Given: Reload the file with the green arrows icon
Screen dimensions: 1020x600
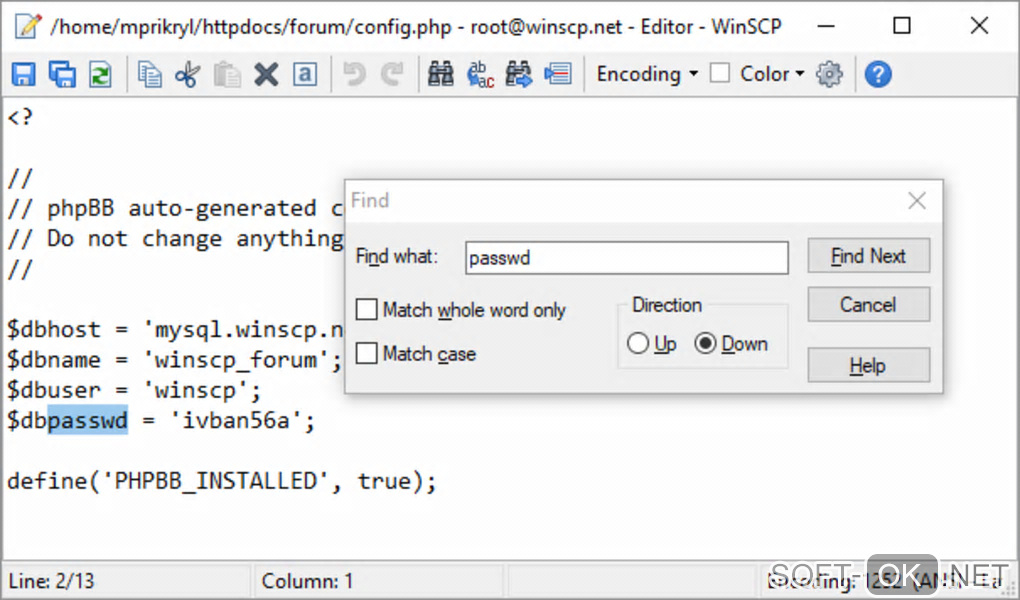Looking at the screenshot, I should tap(100, 74).
